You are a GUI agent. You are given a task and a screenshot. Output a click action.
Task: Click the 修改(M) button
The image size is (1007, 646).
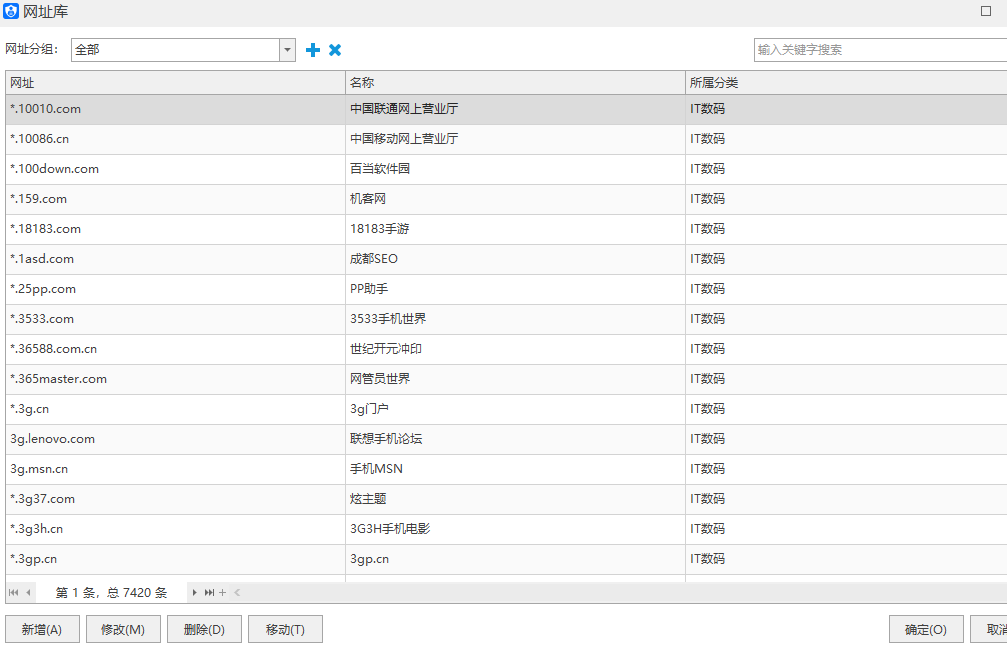click(x=123, y=629)
